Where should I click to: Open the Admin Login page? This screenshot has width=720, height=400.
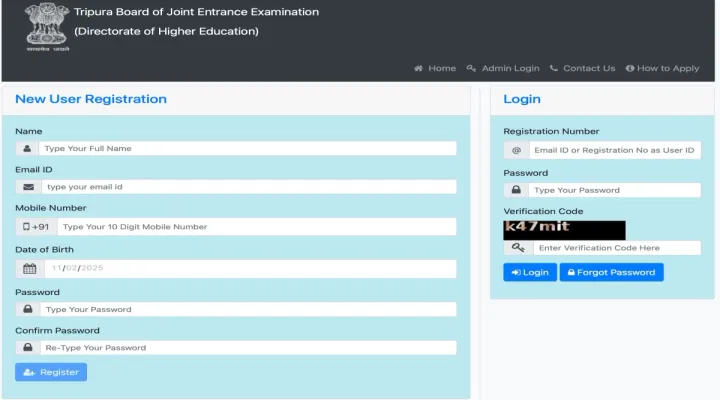click(x=503, y=68)
